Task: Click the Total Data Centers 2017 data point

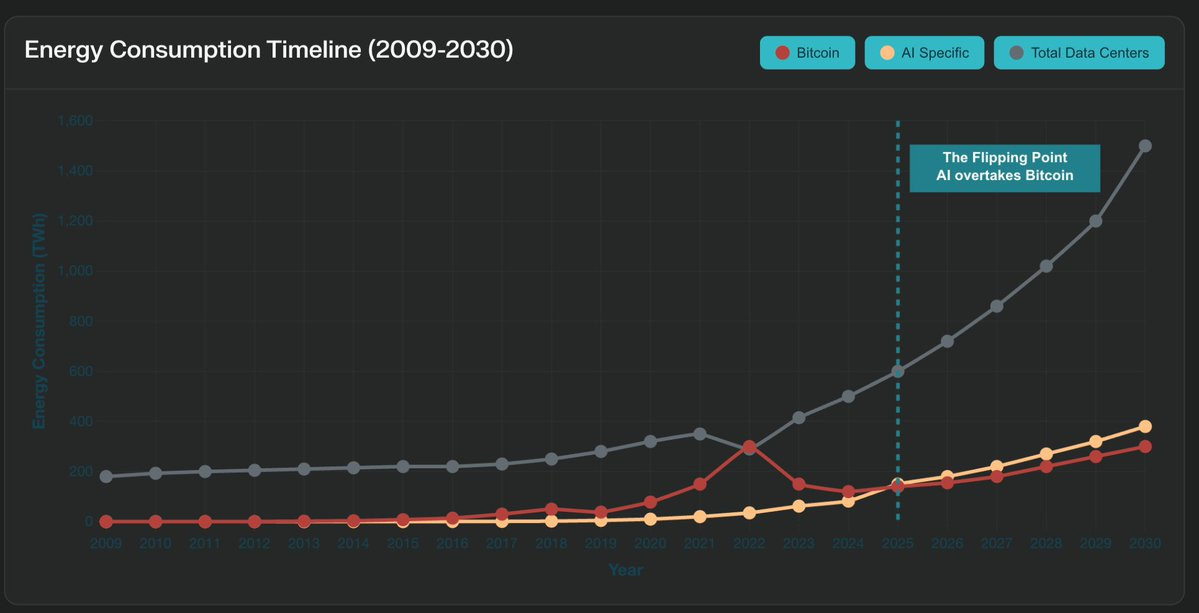Action: [x=502, y=464]
